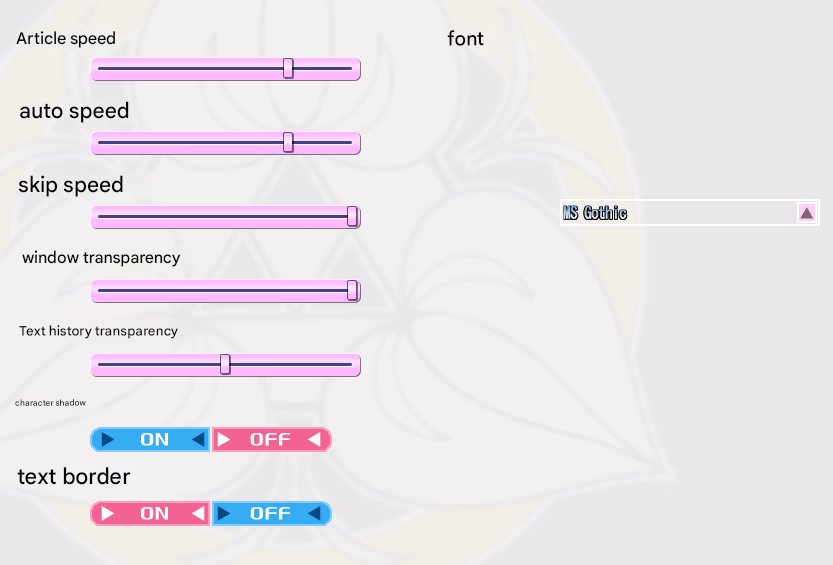
Task: Click the Article speed slider handle
Action: click(288, 68)
